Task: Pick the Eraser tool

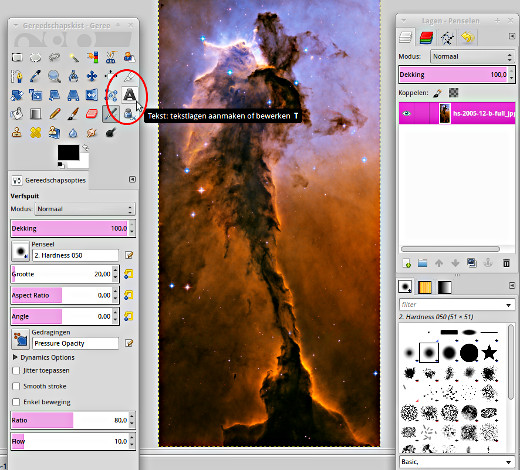Action: pos(92,114)
